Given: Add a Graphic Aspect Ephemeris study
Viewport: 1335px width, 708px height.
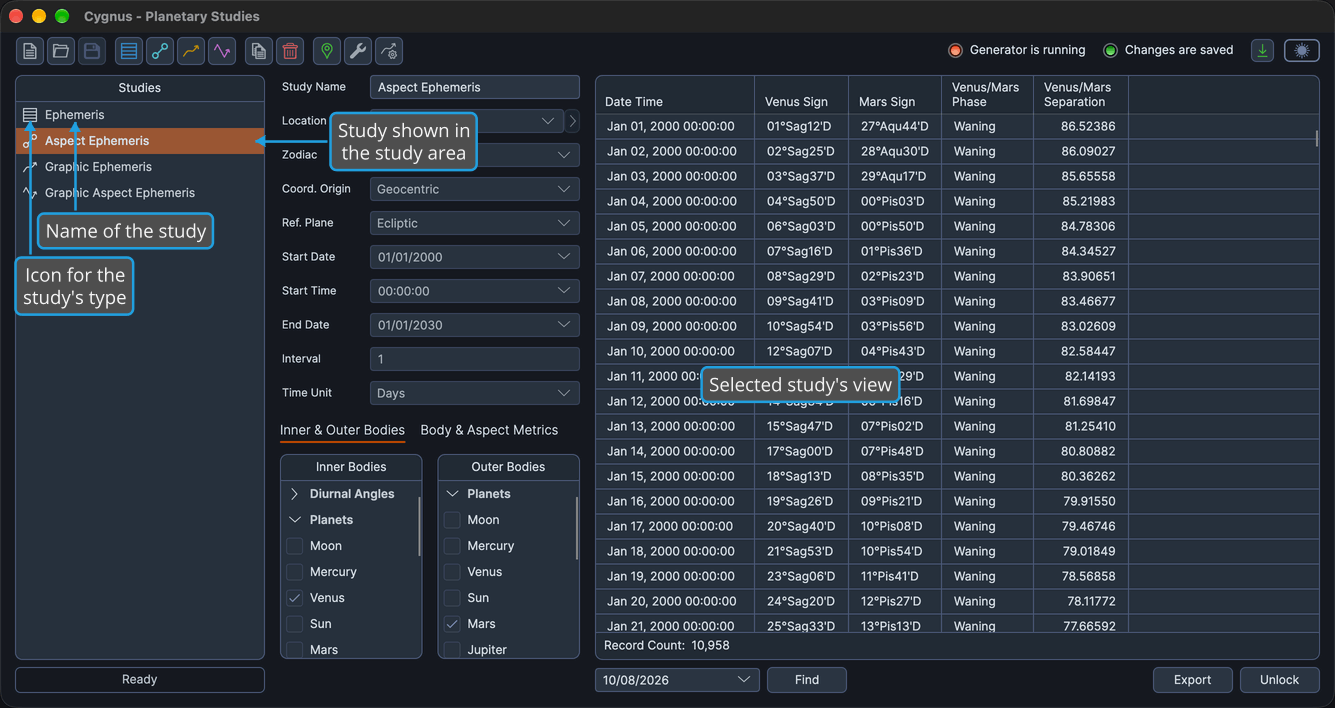Looking at the screenshot, I should point(222,51).
